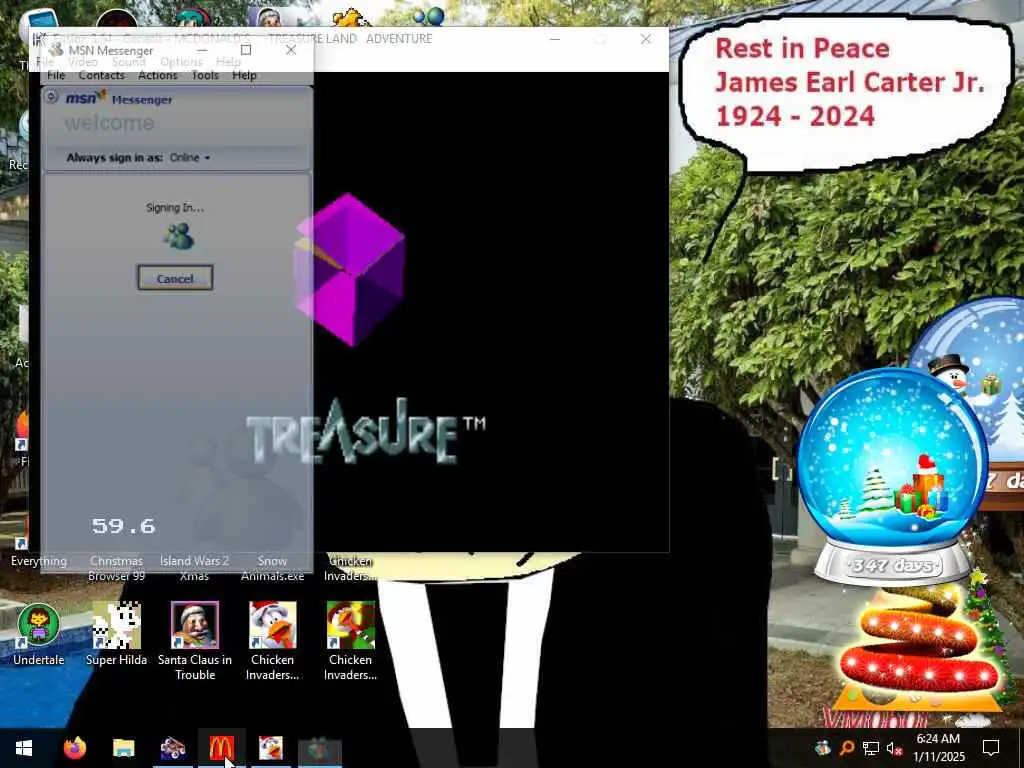Expand the 'Always sign in as: Online' dropdown
Screen dimensions: 1024x768
point(190,157)
